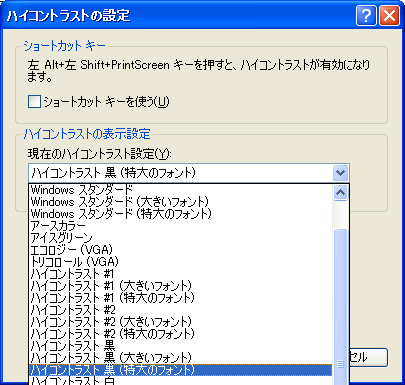Select Windows スタンダード list option
Viewport: 405px width, 385px height.
(x=180, y=190)
